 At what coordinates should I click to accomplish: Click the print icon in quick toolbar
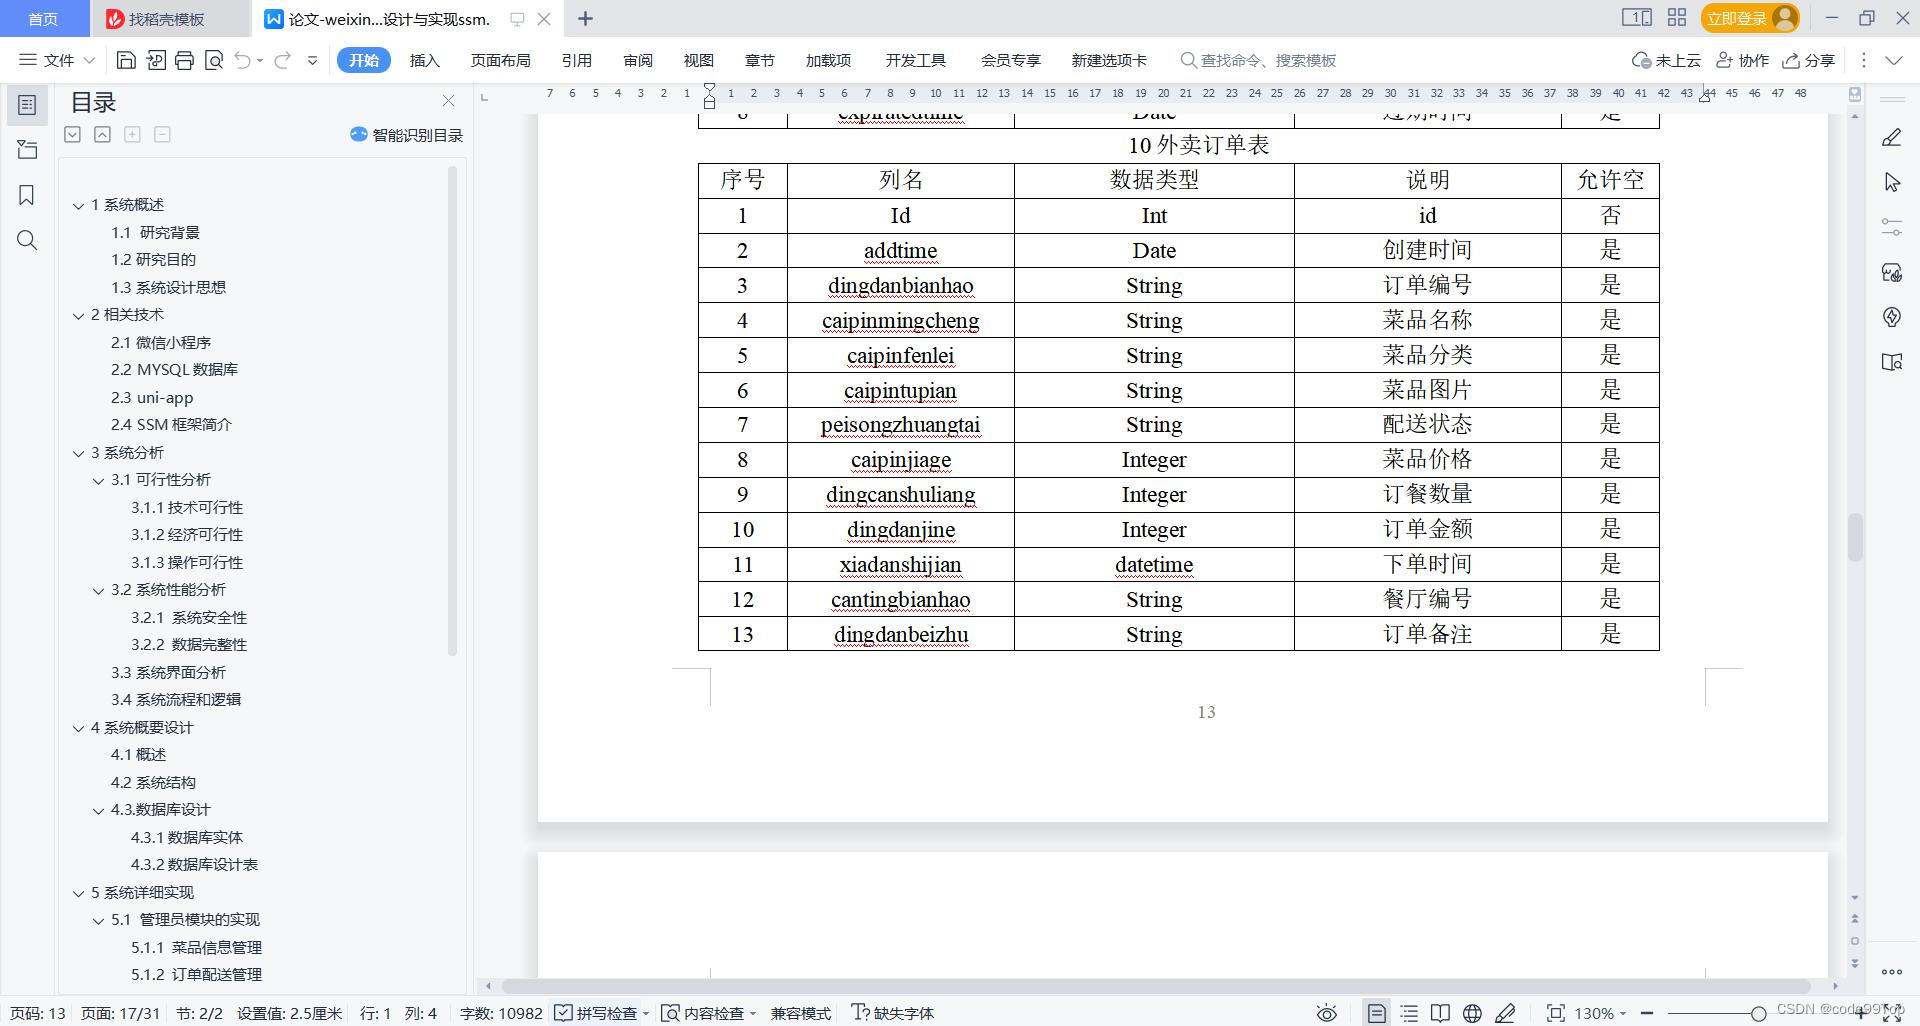click(x=184, y=60)
